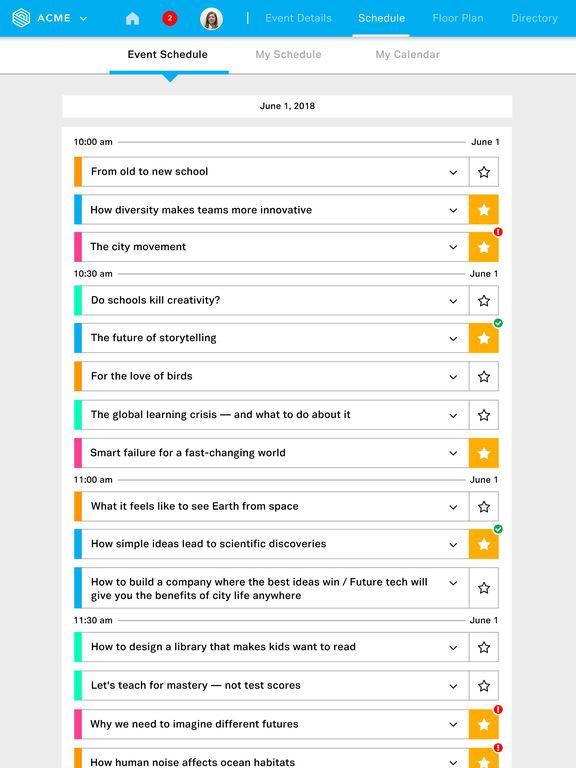Click the orange color bar of What it feels like to see Earth from space

[77, 506]
